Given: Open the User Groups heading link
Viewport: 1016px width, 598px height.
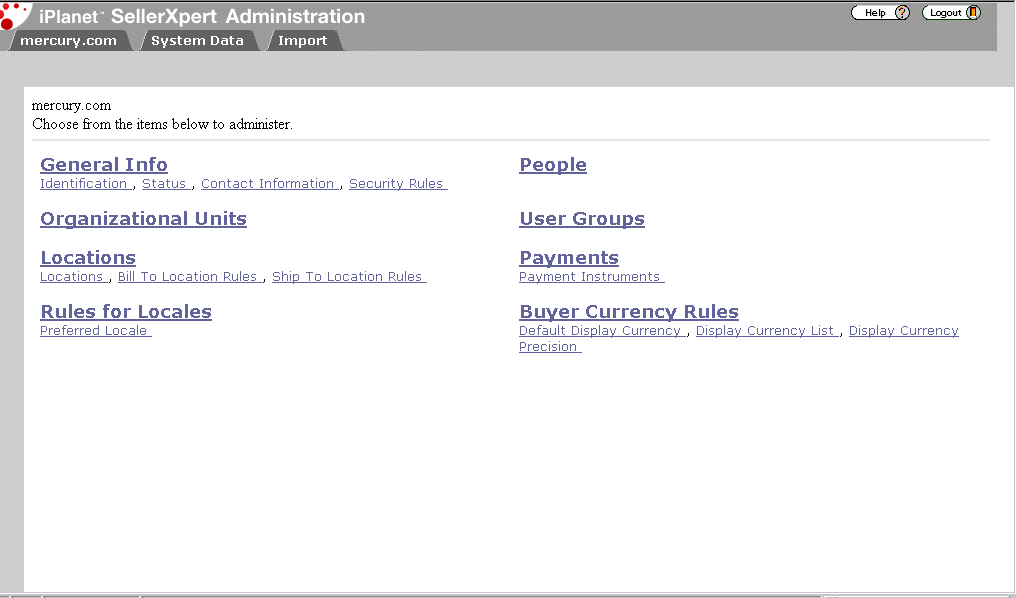Looking at the screenshot, I should click(x=582, y=219).
